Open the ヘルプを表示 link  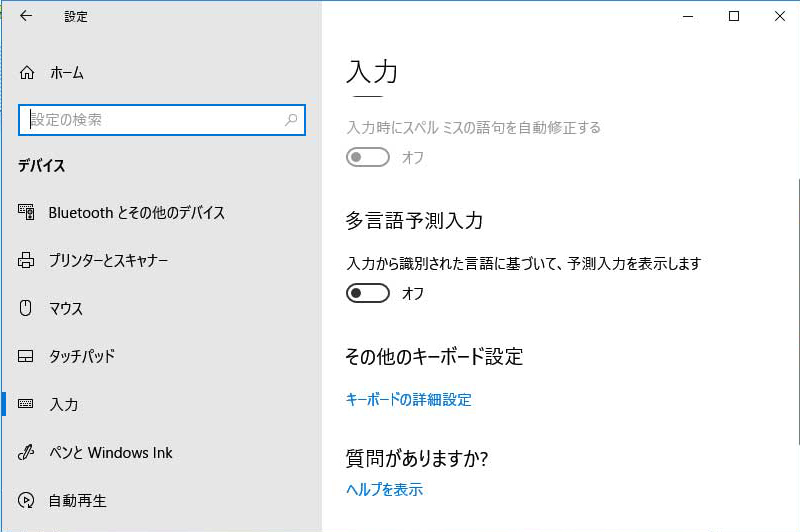384,490
